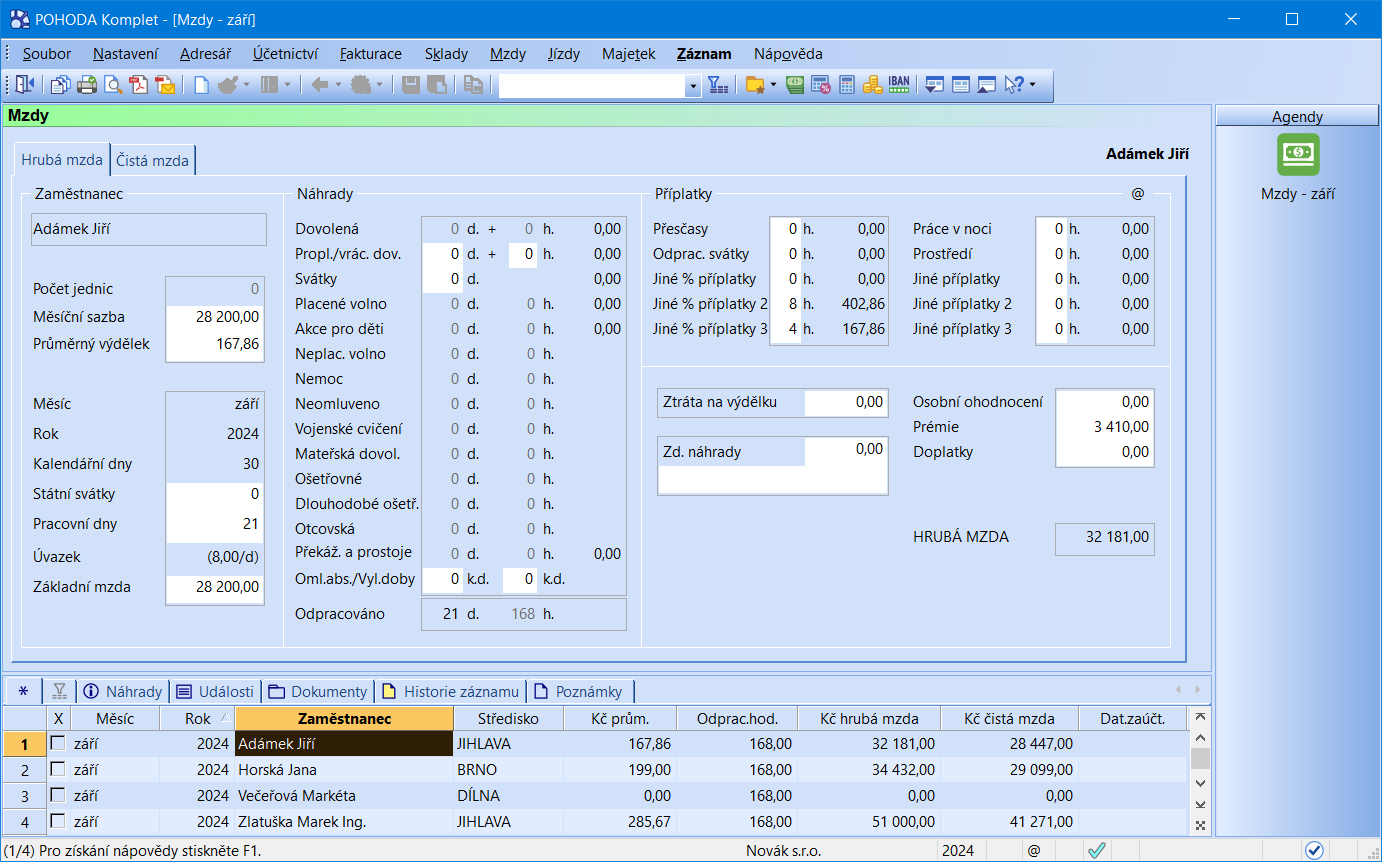Open Mzdy - září agenda icon
Viewport: 1382px width, 862px height.
[x=1298, y=154]
